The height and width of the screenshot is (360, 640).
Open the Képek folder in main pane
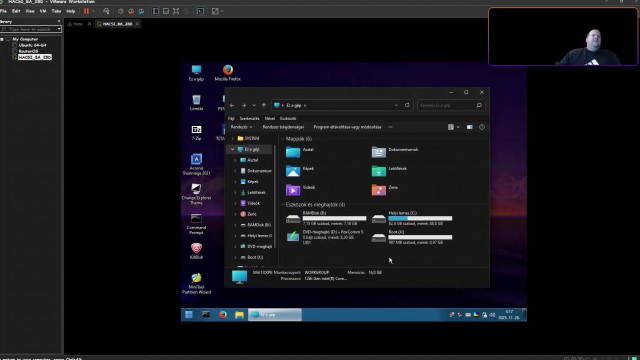300,170
